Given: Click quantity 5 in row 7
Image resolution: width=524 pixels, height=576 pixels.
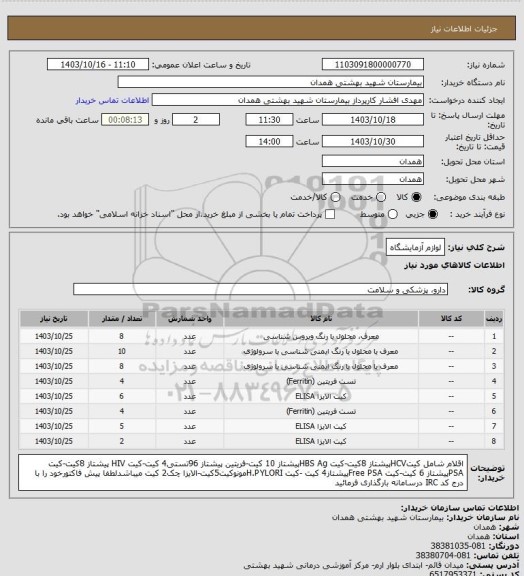Looking at the screenshot, I should pos(122,426).
